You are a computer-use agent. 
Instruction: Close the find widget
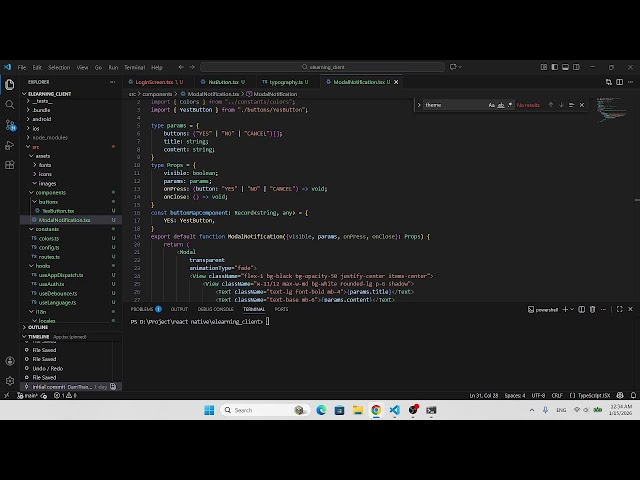(x=582, y=105)
